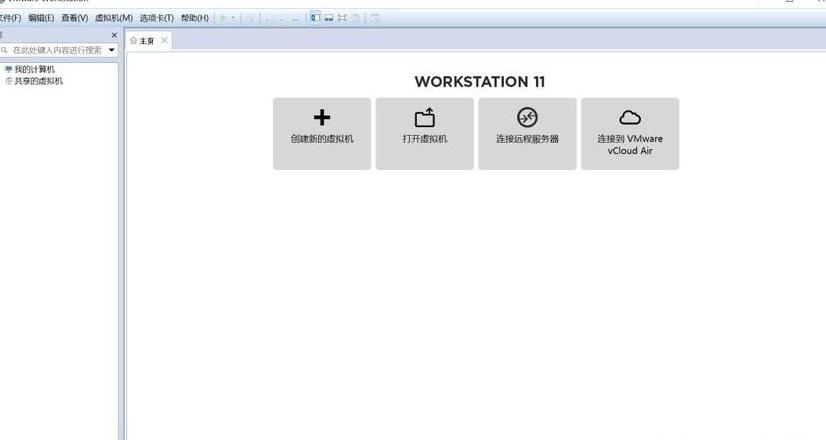Click the plus icon for creating a virtual machine
The image size is (826, 440).
click(322, 117)
